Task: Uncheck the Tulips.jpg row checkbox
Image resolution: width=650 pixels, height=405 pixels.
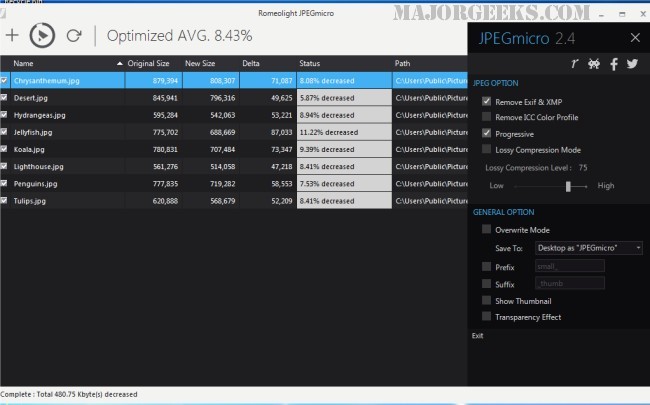Action: click(x=4, y=200)
